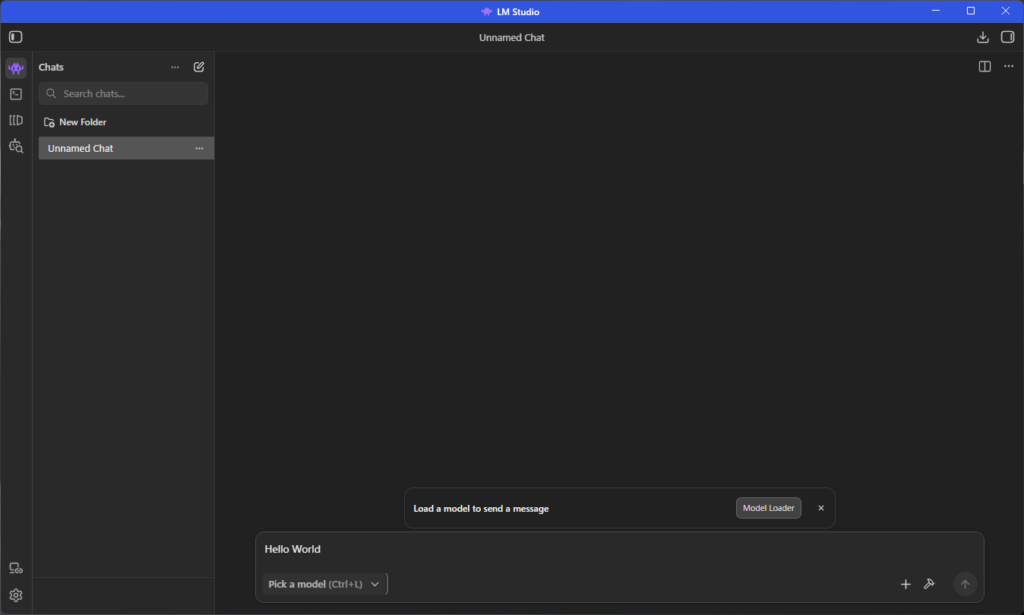The width and height of the screenshot is (1024, 615).
Task: Open the chat area three-dot options menu at top right
Action: tap(1008, 67)
